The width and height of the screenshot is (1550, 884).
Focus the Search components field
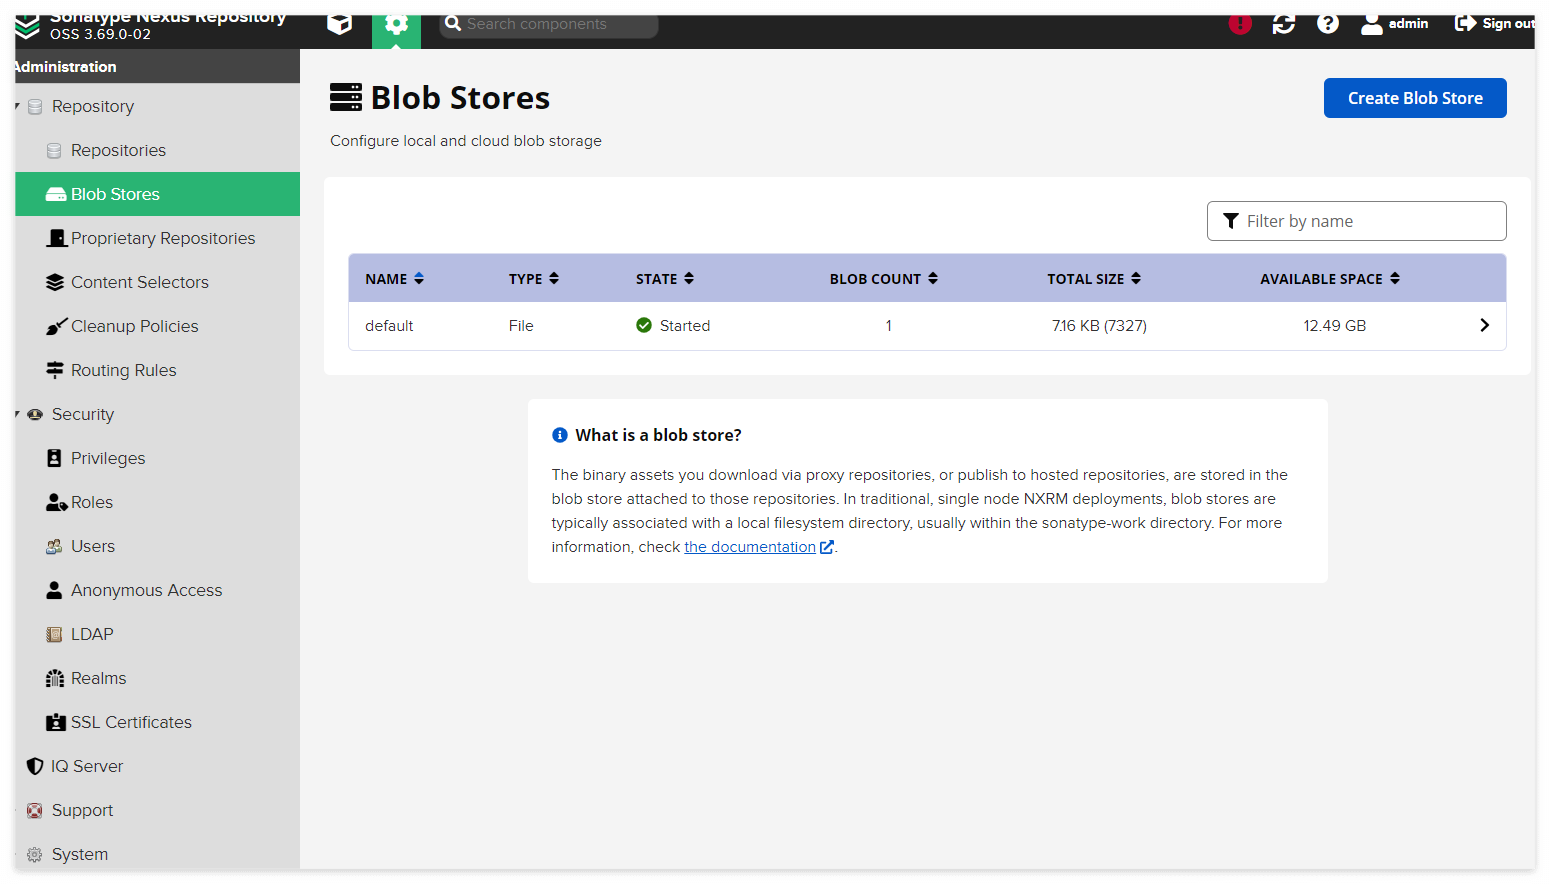(x=549, y=24)
